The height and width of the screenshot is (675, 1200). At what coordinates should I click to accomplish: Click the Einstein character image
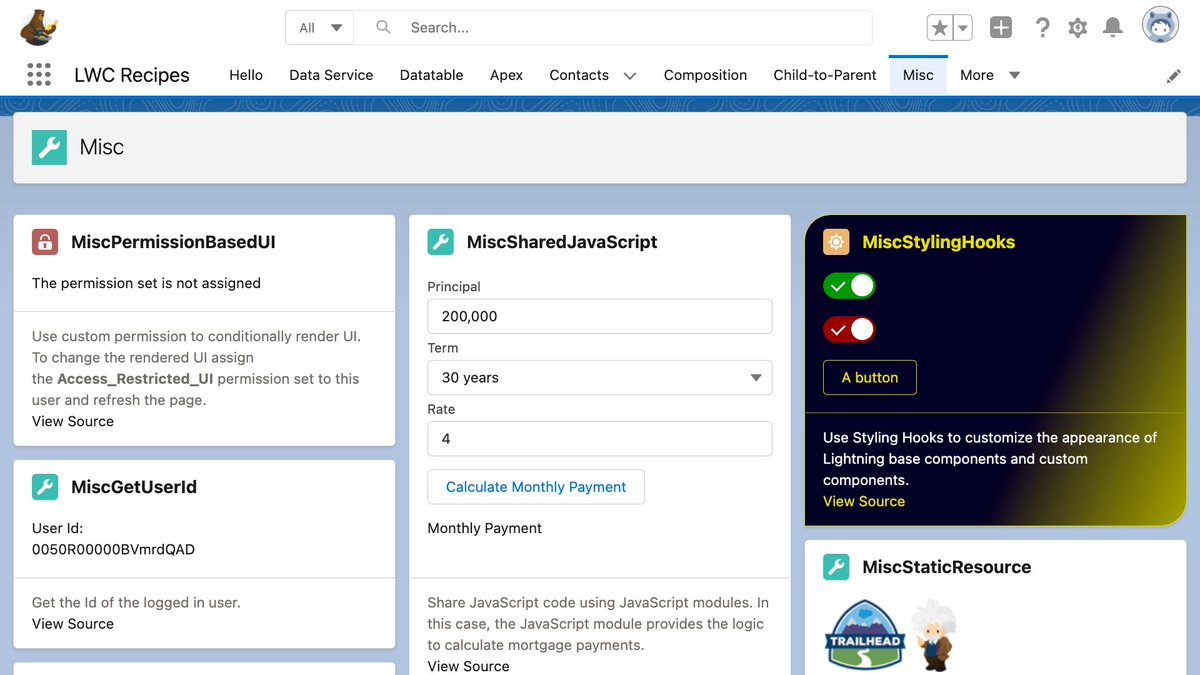coord(935,635)
